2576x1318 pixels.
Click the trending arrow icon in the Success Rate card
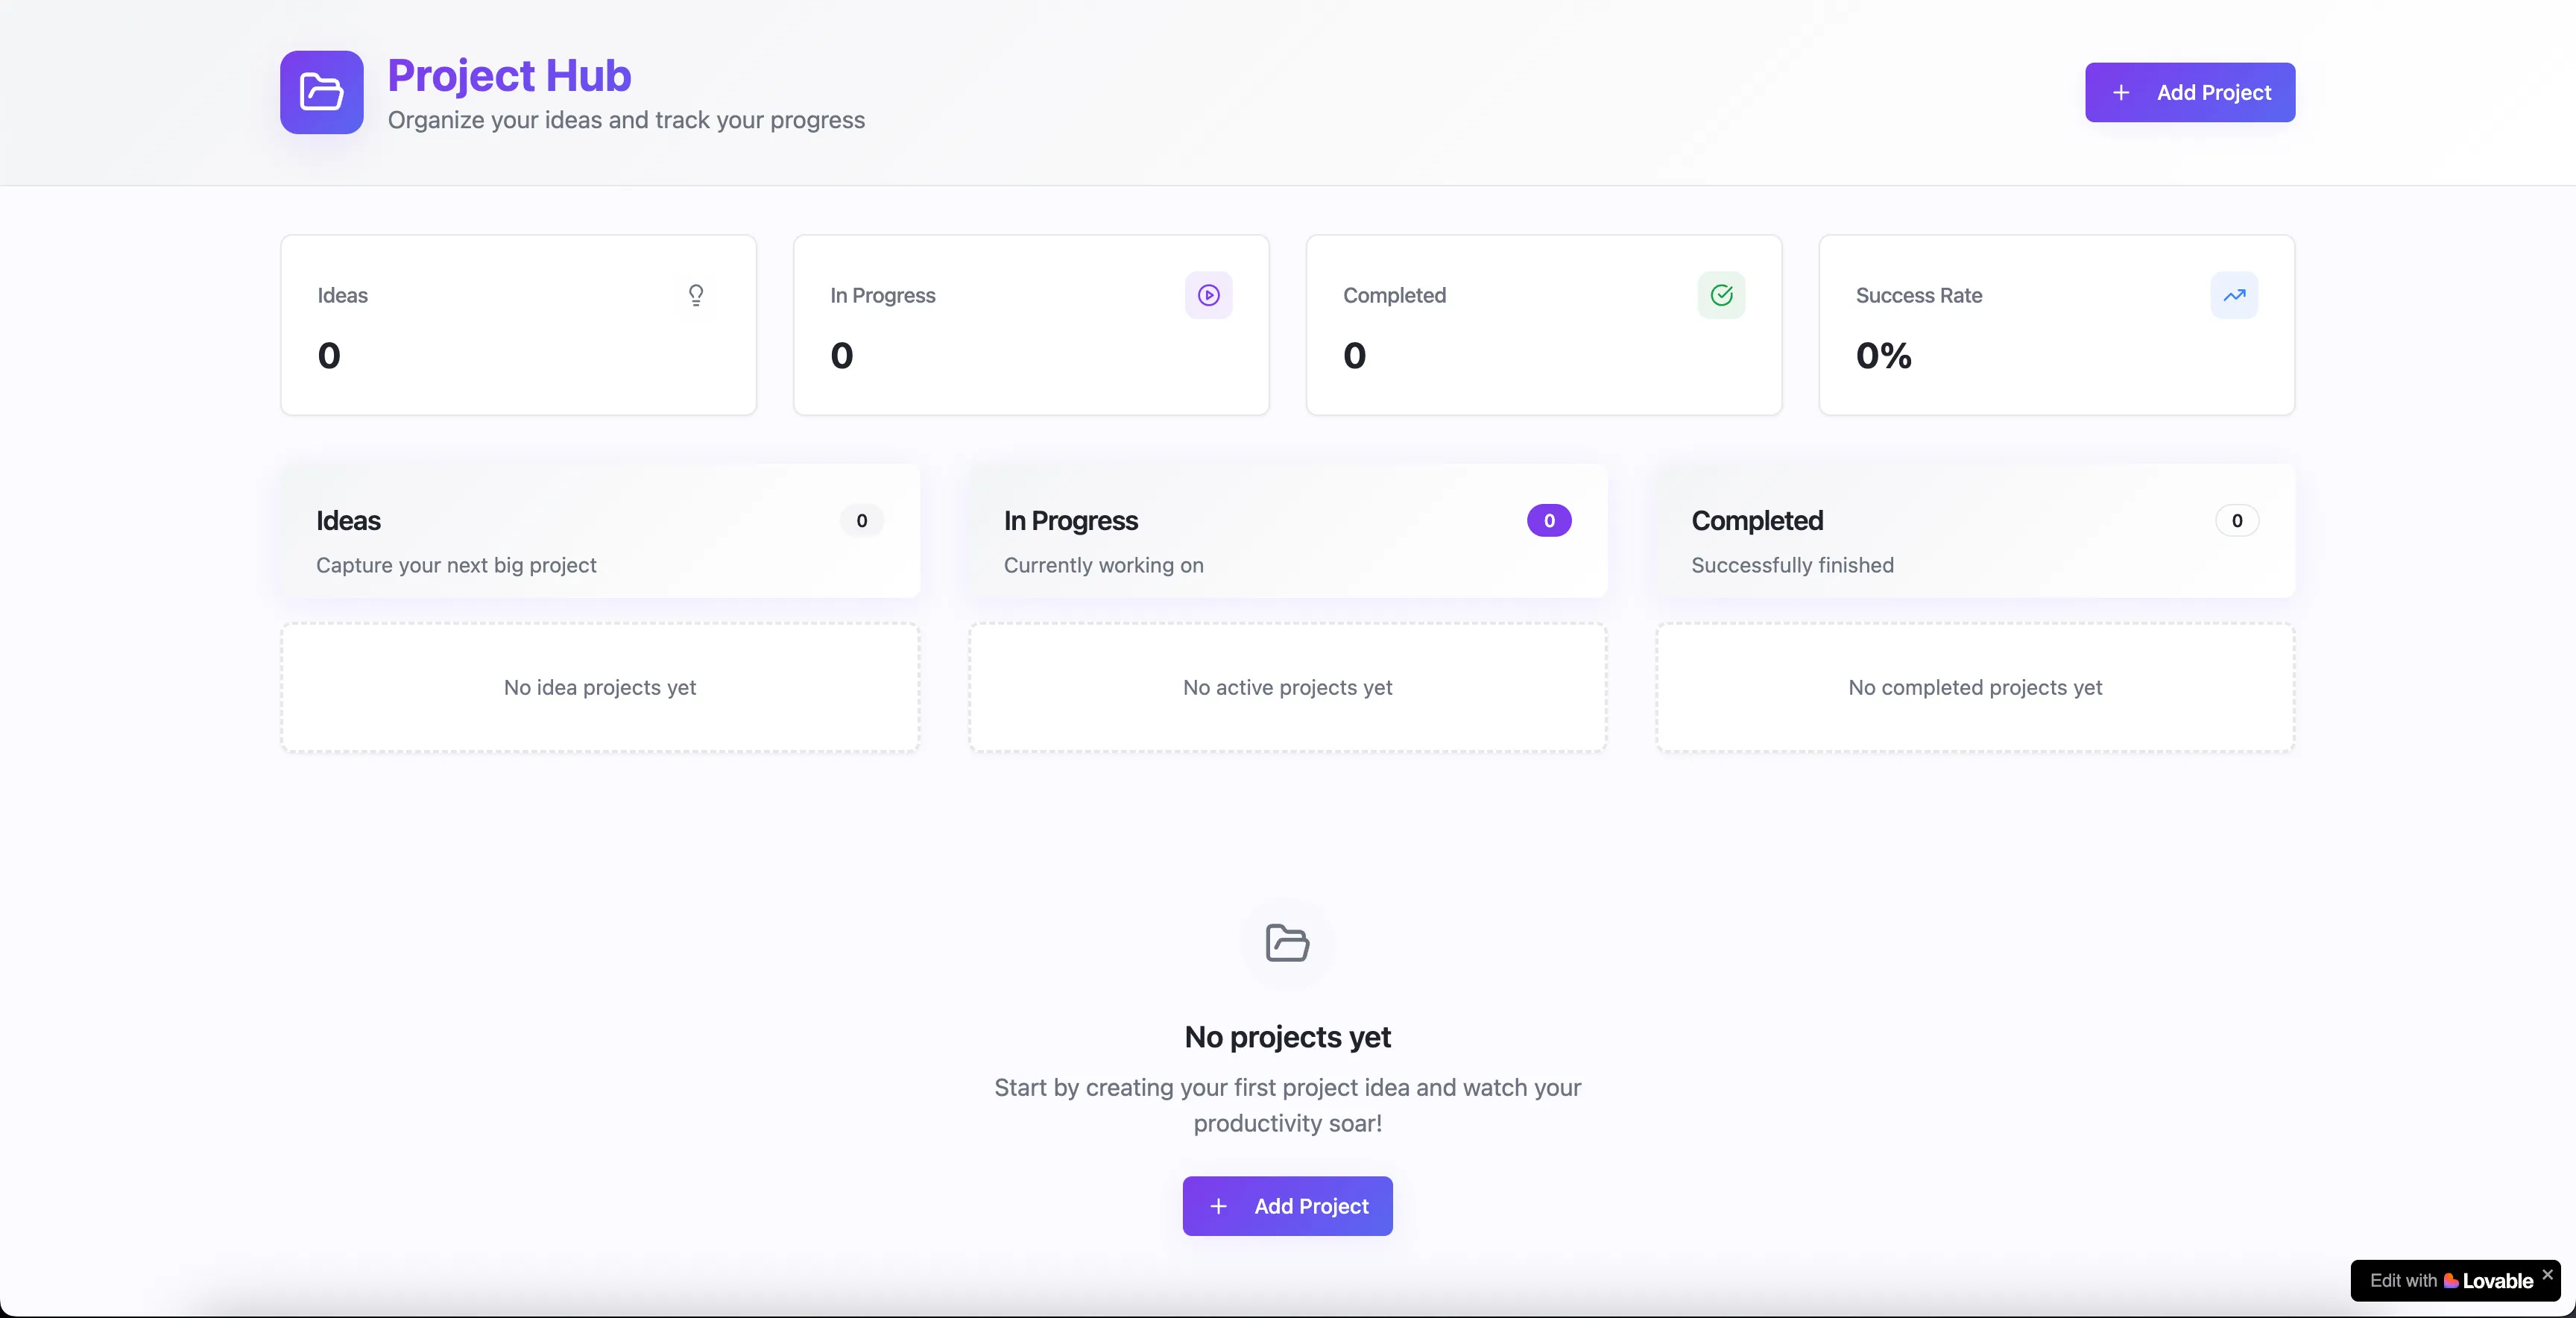pyautogui.click(x=2234, y=295)
